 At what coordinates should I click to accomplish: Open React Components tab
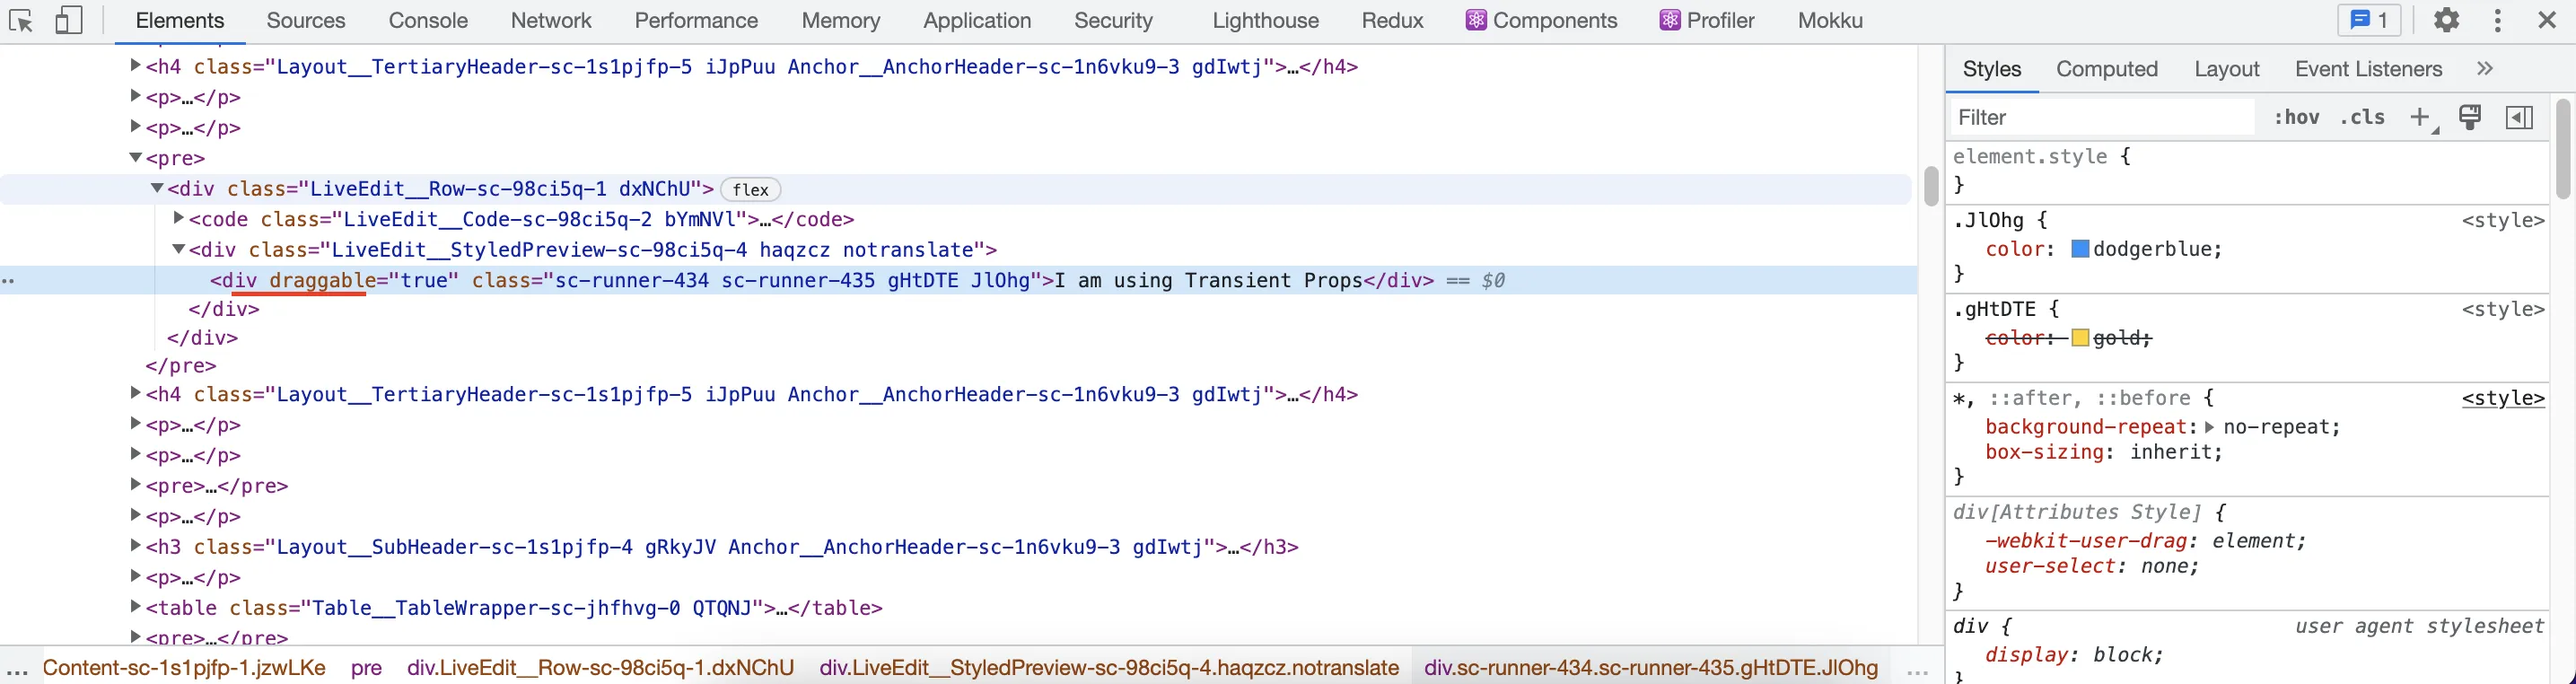(x=1541, y=21)
